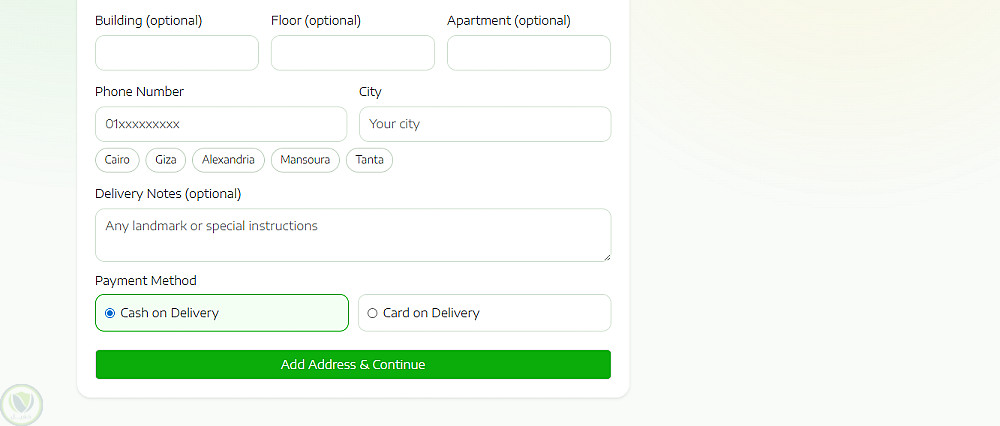1000x426 pixels.
Task: Click the Phone Number field label
Action: (140, 92)
